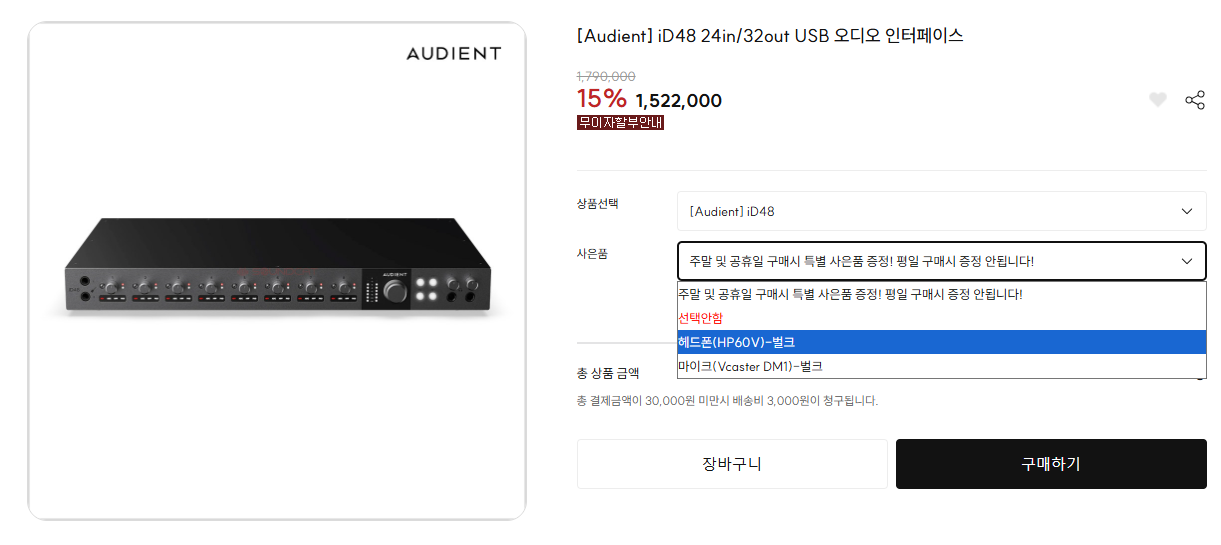The image size is (1221, 545).
Task: Select the 주말 및 공휴일 placeholder option
Action: pos(850,294)
